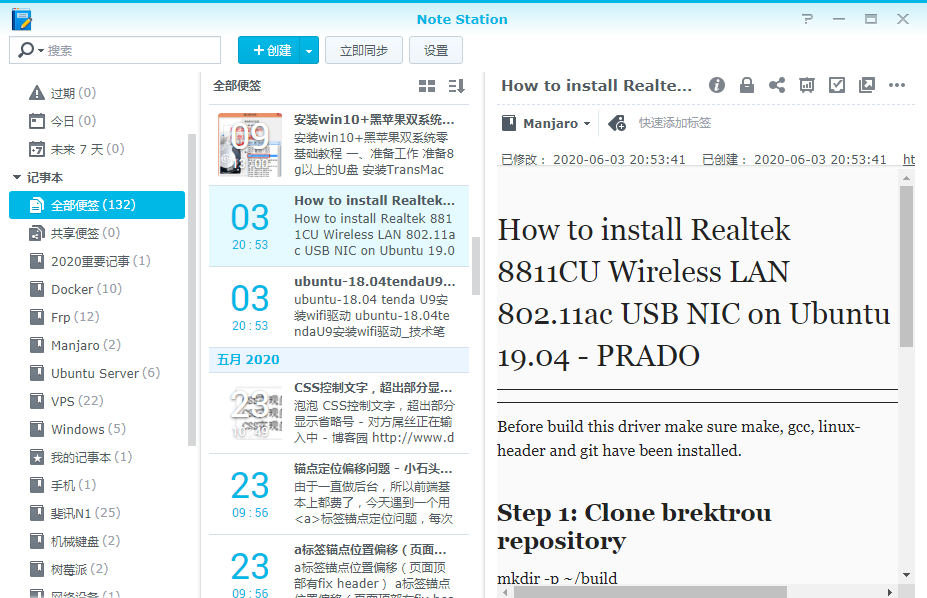The width and height of the screenshot is (927, 598).
Task: Click the share note icon
Action: (777, 86)
